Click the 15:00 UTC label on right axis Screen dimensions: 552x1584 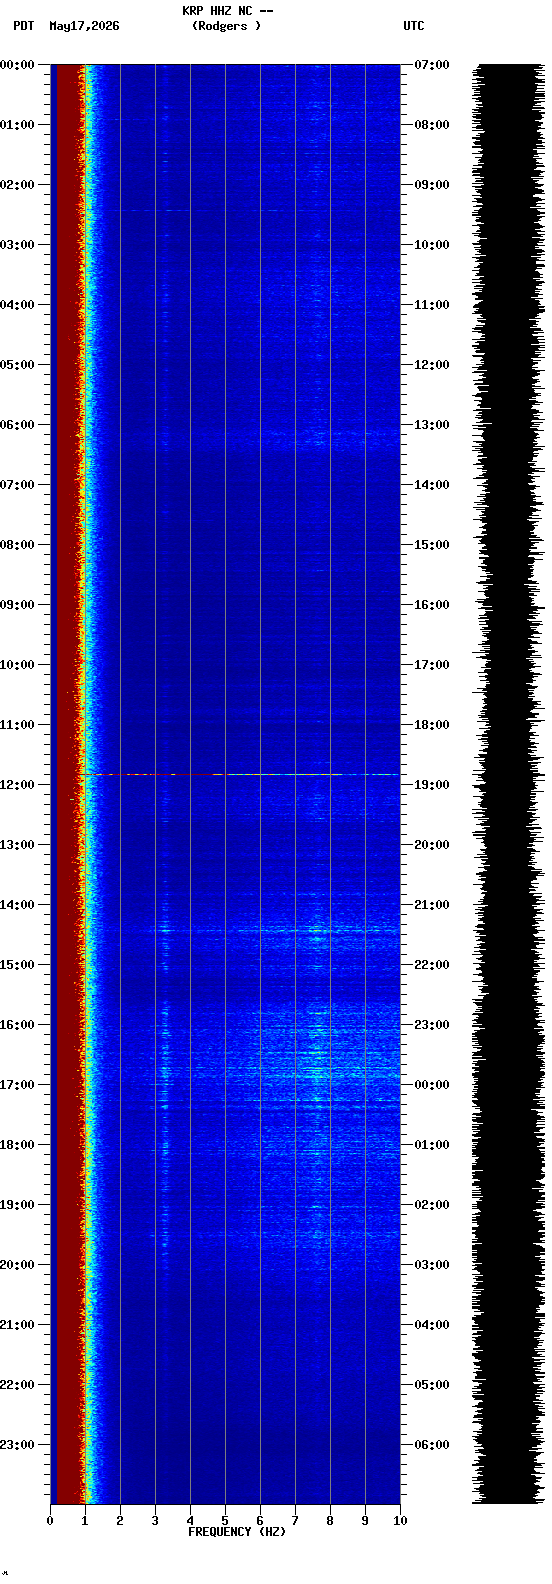tap(432, 545)
